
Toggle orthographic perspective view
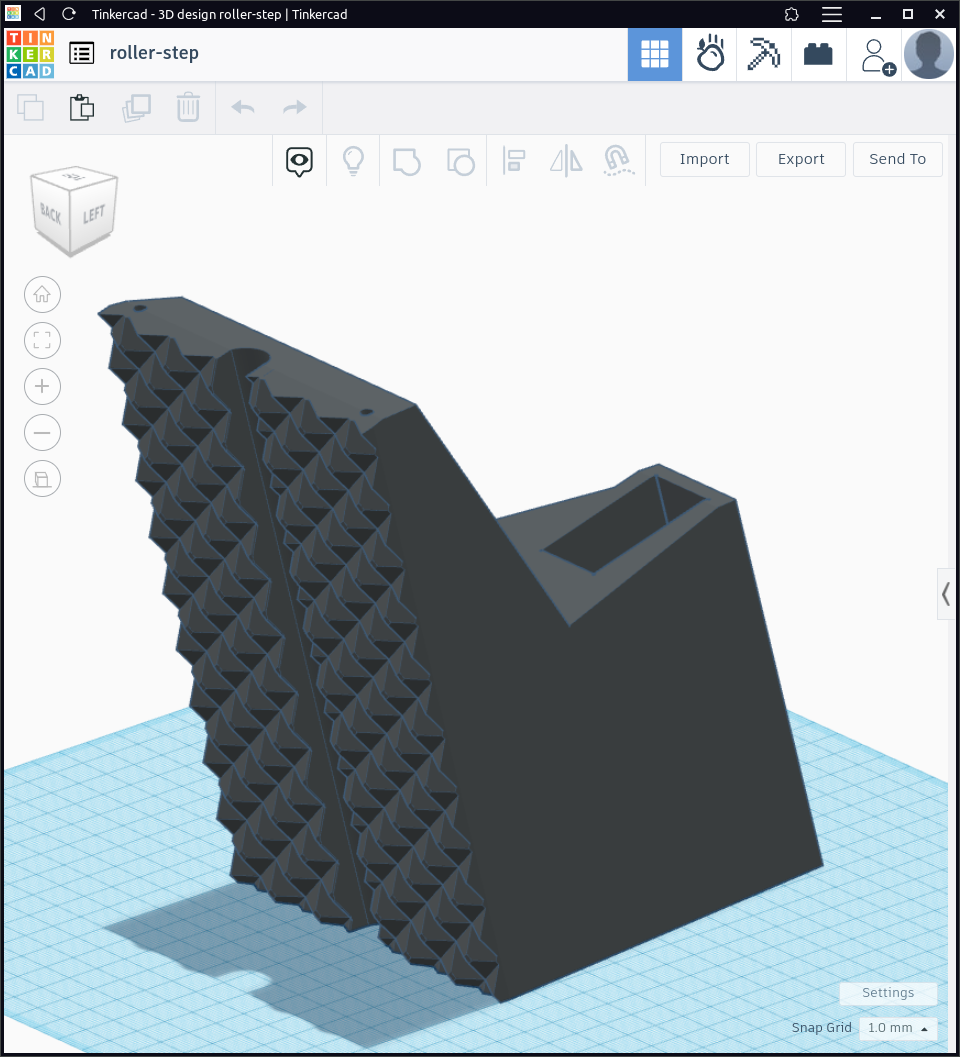[42, 479]
